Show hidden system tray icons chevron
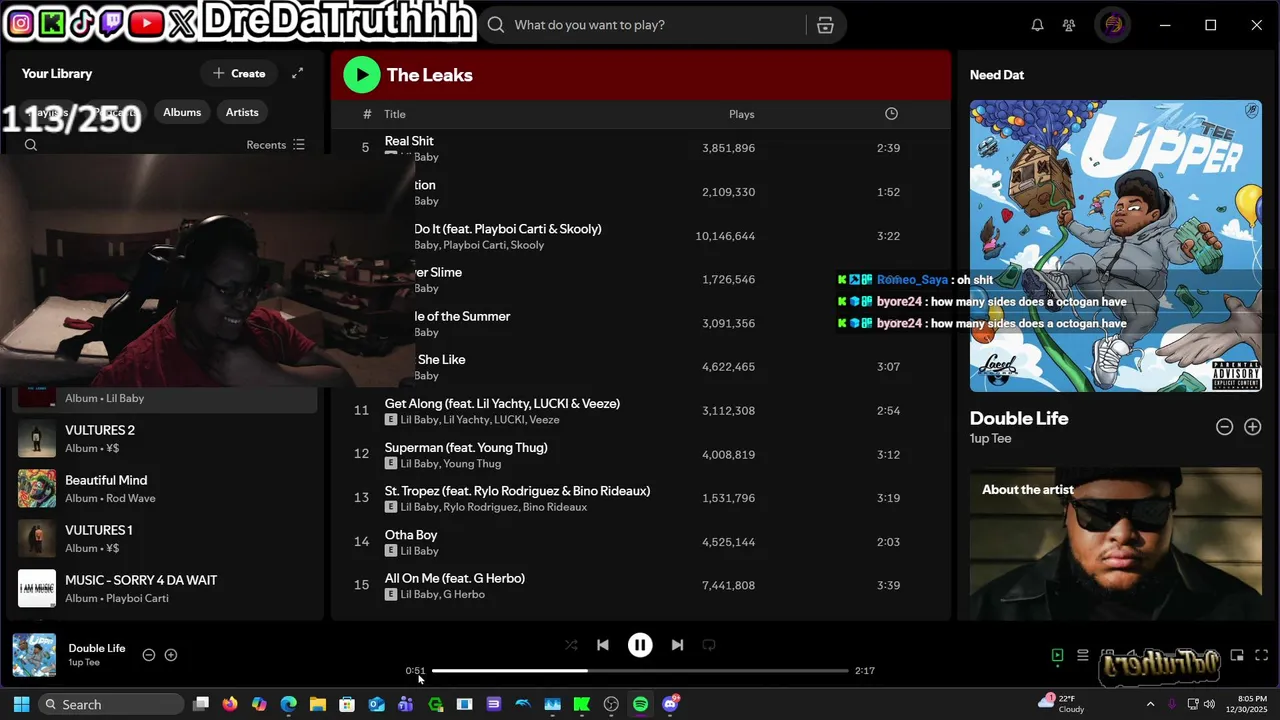The image size is (1280, 720). pyautogui.click(x=1150, y=704)
